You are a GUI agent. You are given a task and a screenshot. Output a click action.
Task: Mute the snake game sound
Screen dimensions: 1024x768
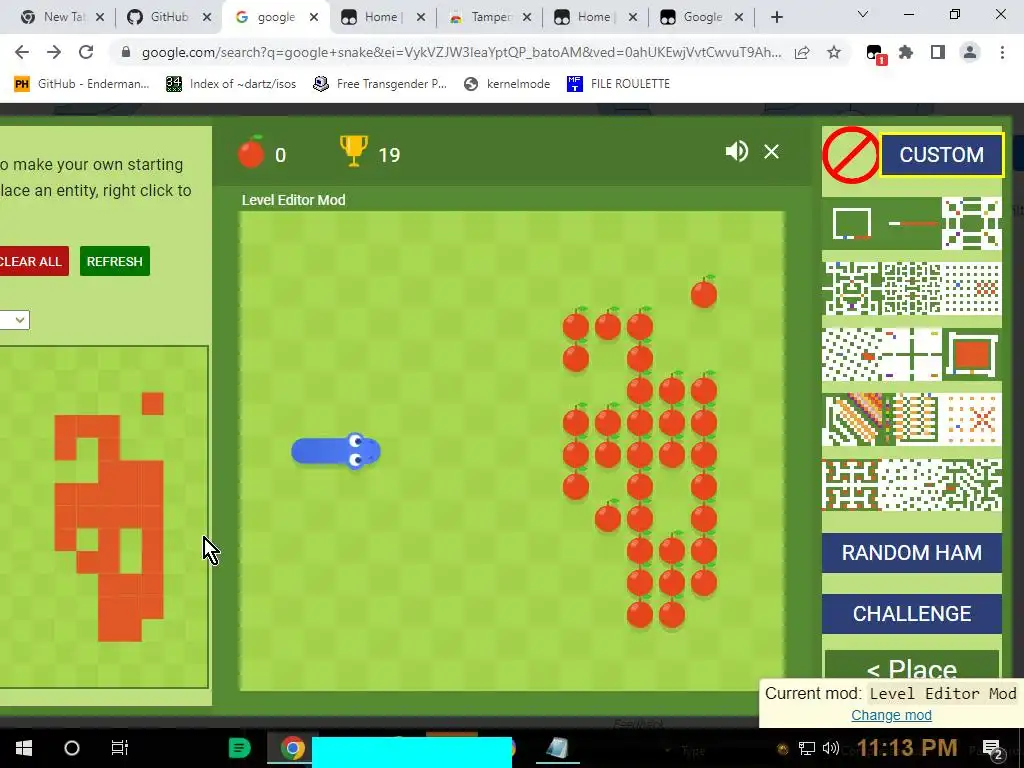737,152
